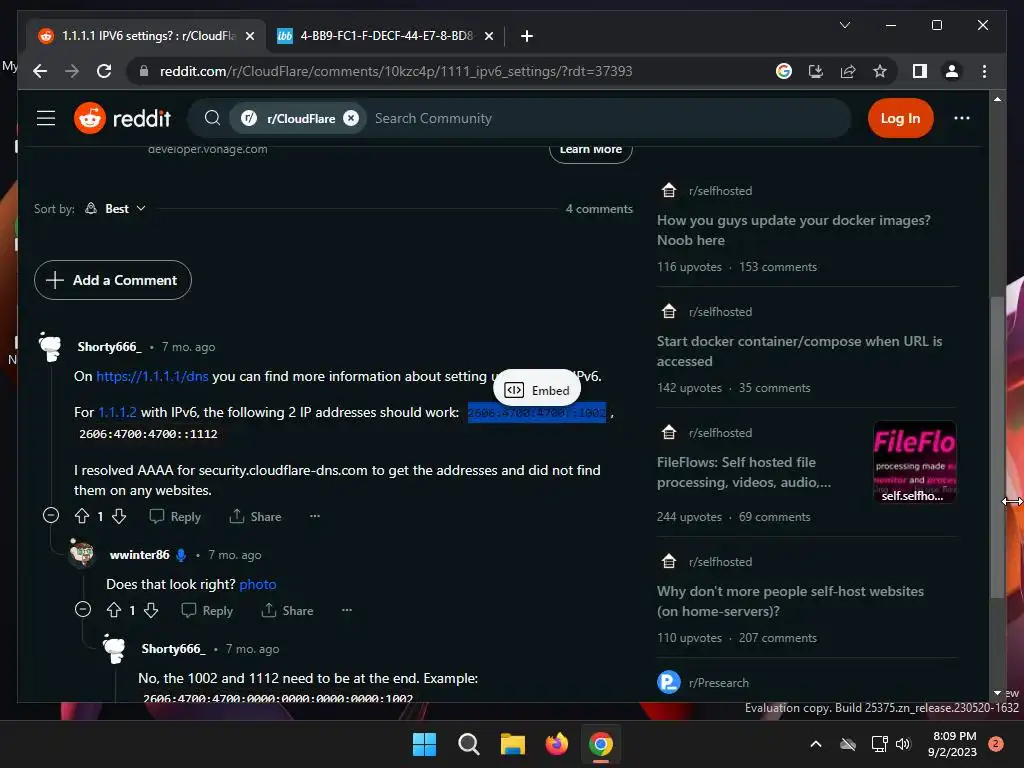The image size is (1024, 768).
Task: Switch to the 1.1.1.1 IPV6 settings tab
Action: (x=147, y=36)
